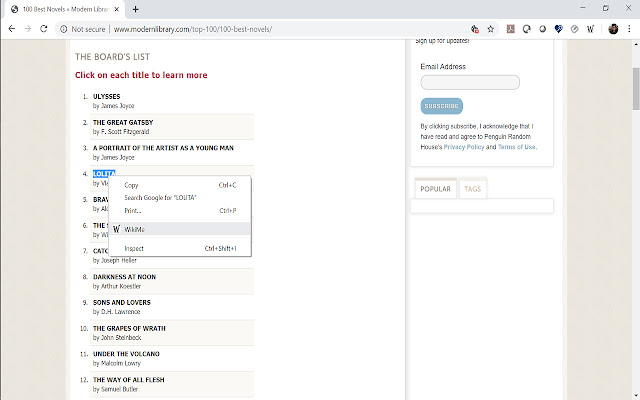Open the Chrome three-dot menu
Viewport: 640px width, 400px height.
[x=629, y=29]
